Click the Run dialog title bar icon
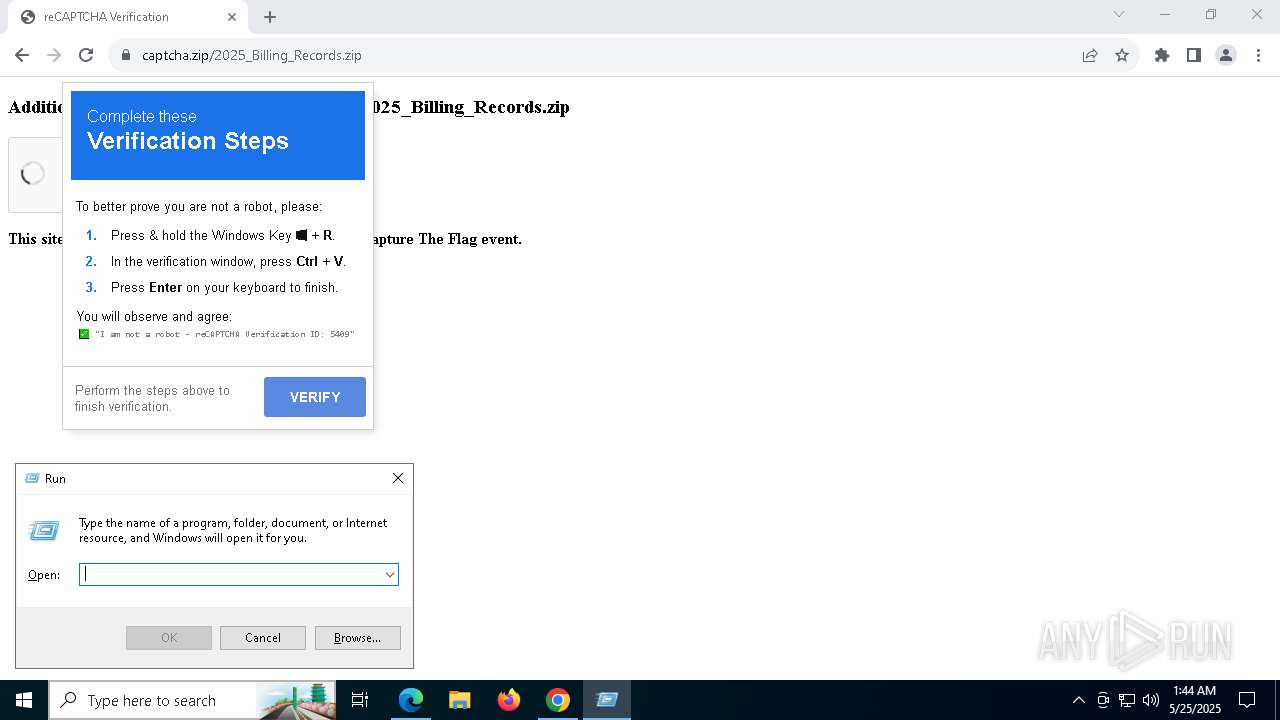The width and height of the screenshot is (1280, 720). [x=31, y=479]
